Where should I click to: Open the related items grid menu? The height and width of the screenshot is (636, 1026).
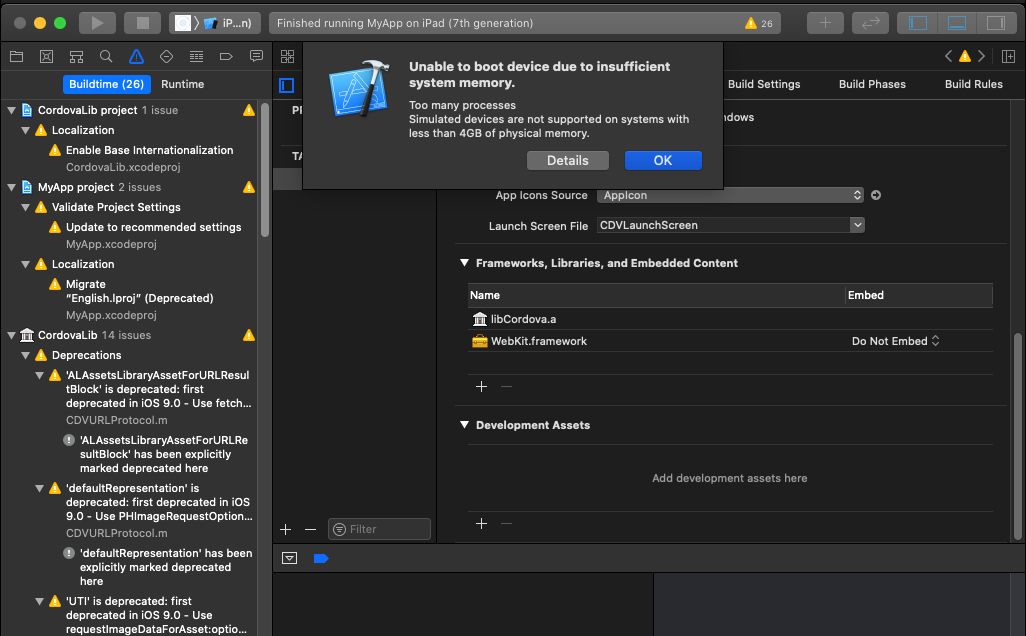[x=287, y=56]
